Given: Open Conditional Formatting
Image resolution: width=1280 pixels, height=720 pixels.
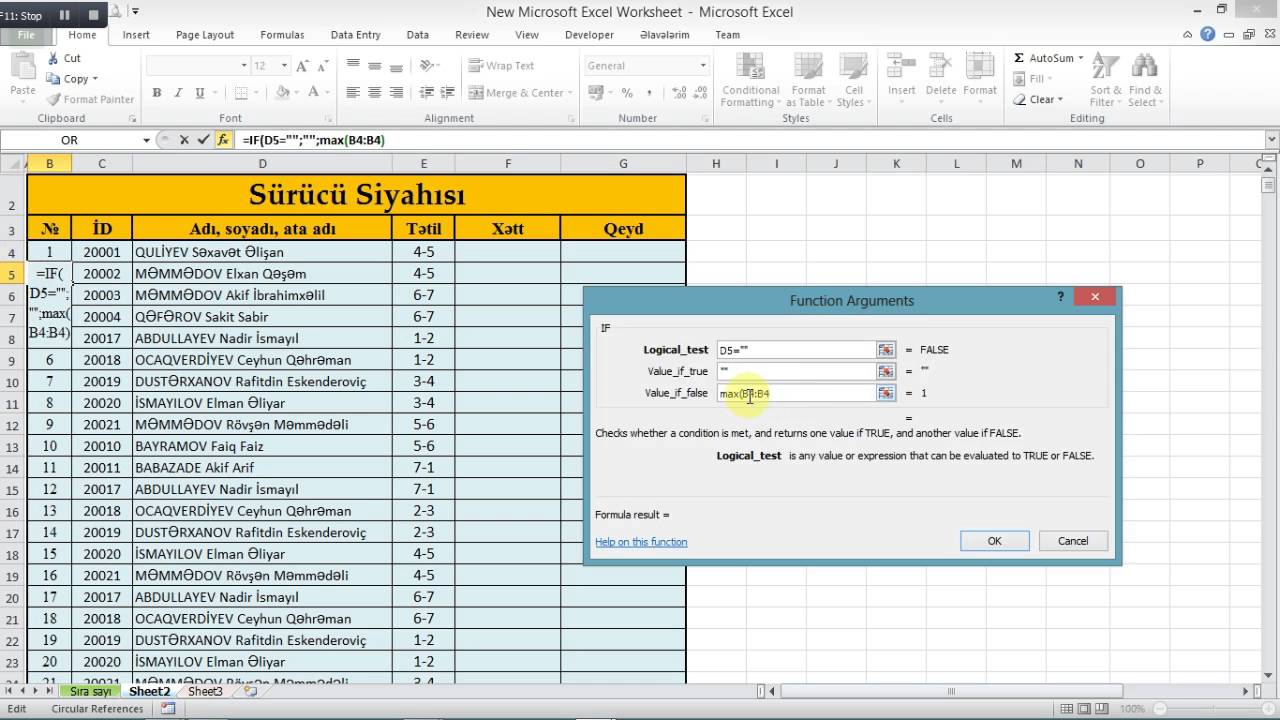Looking at the screenshot, I should (751, 79).
